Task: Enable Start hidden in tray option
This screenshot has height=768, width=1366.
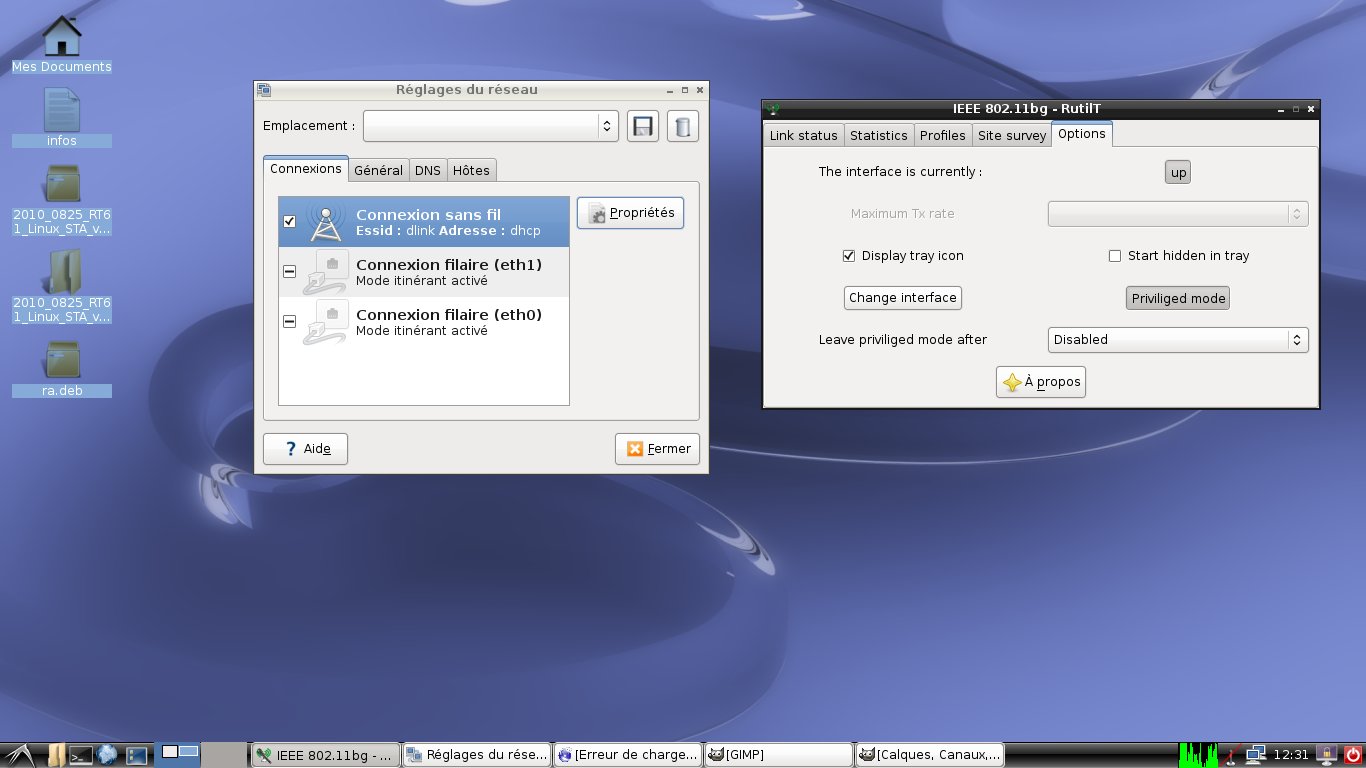Action: (1115, 256)
